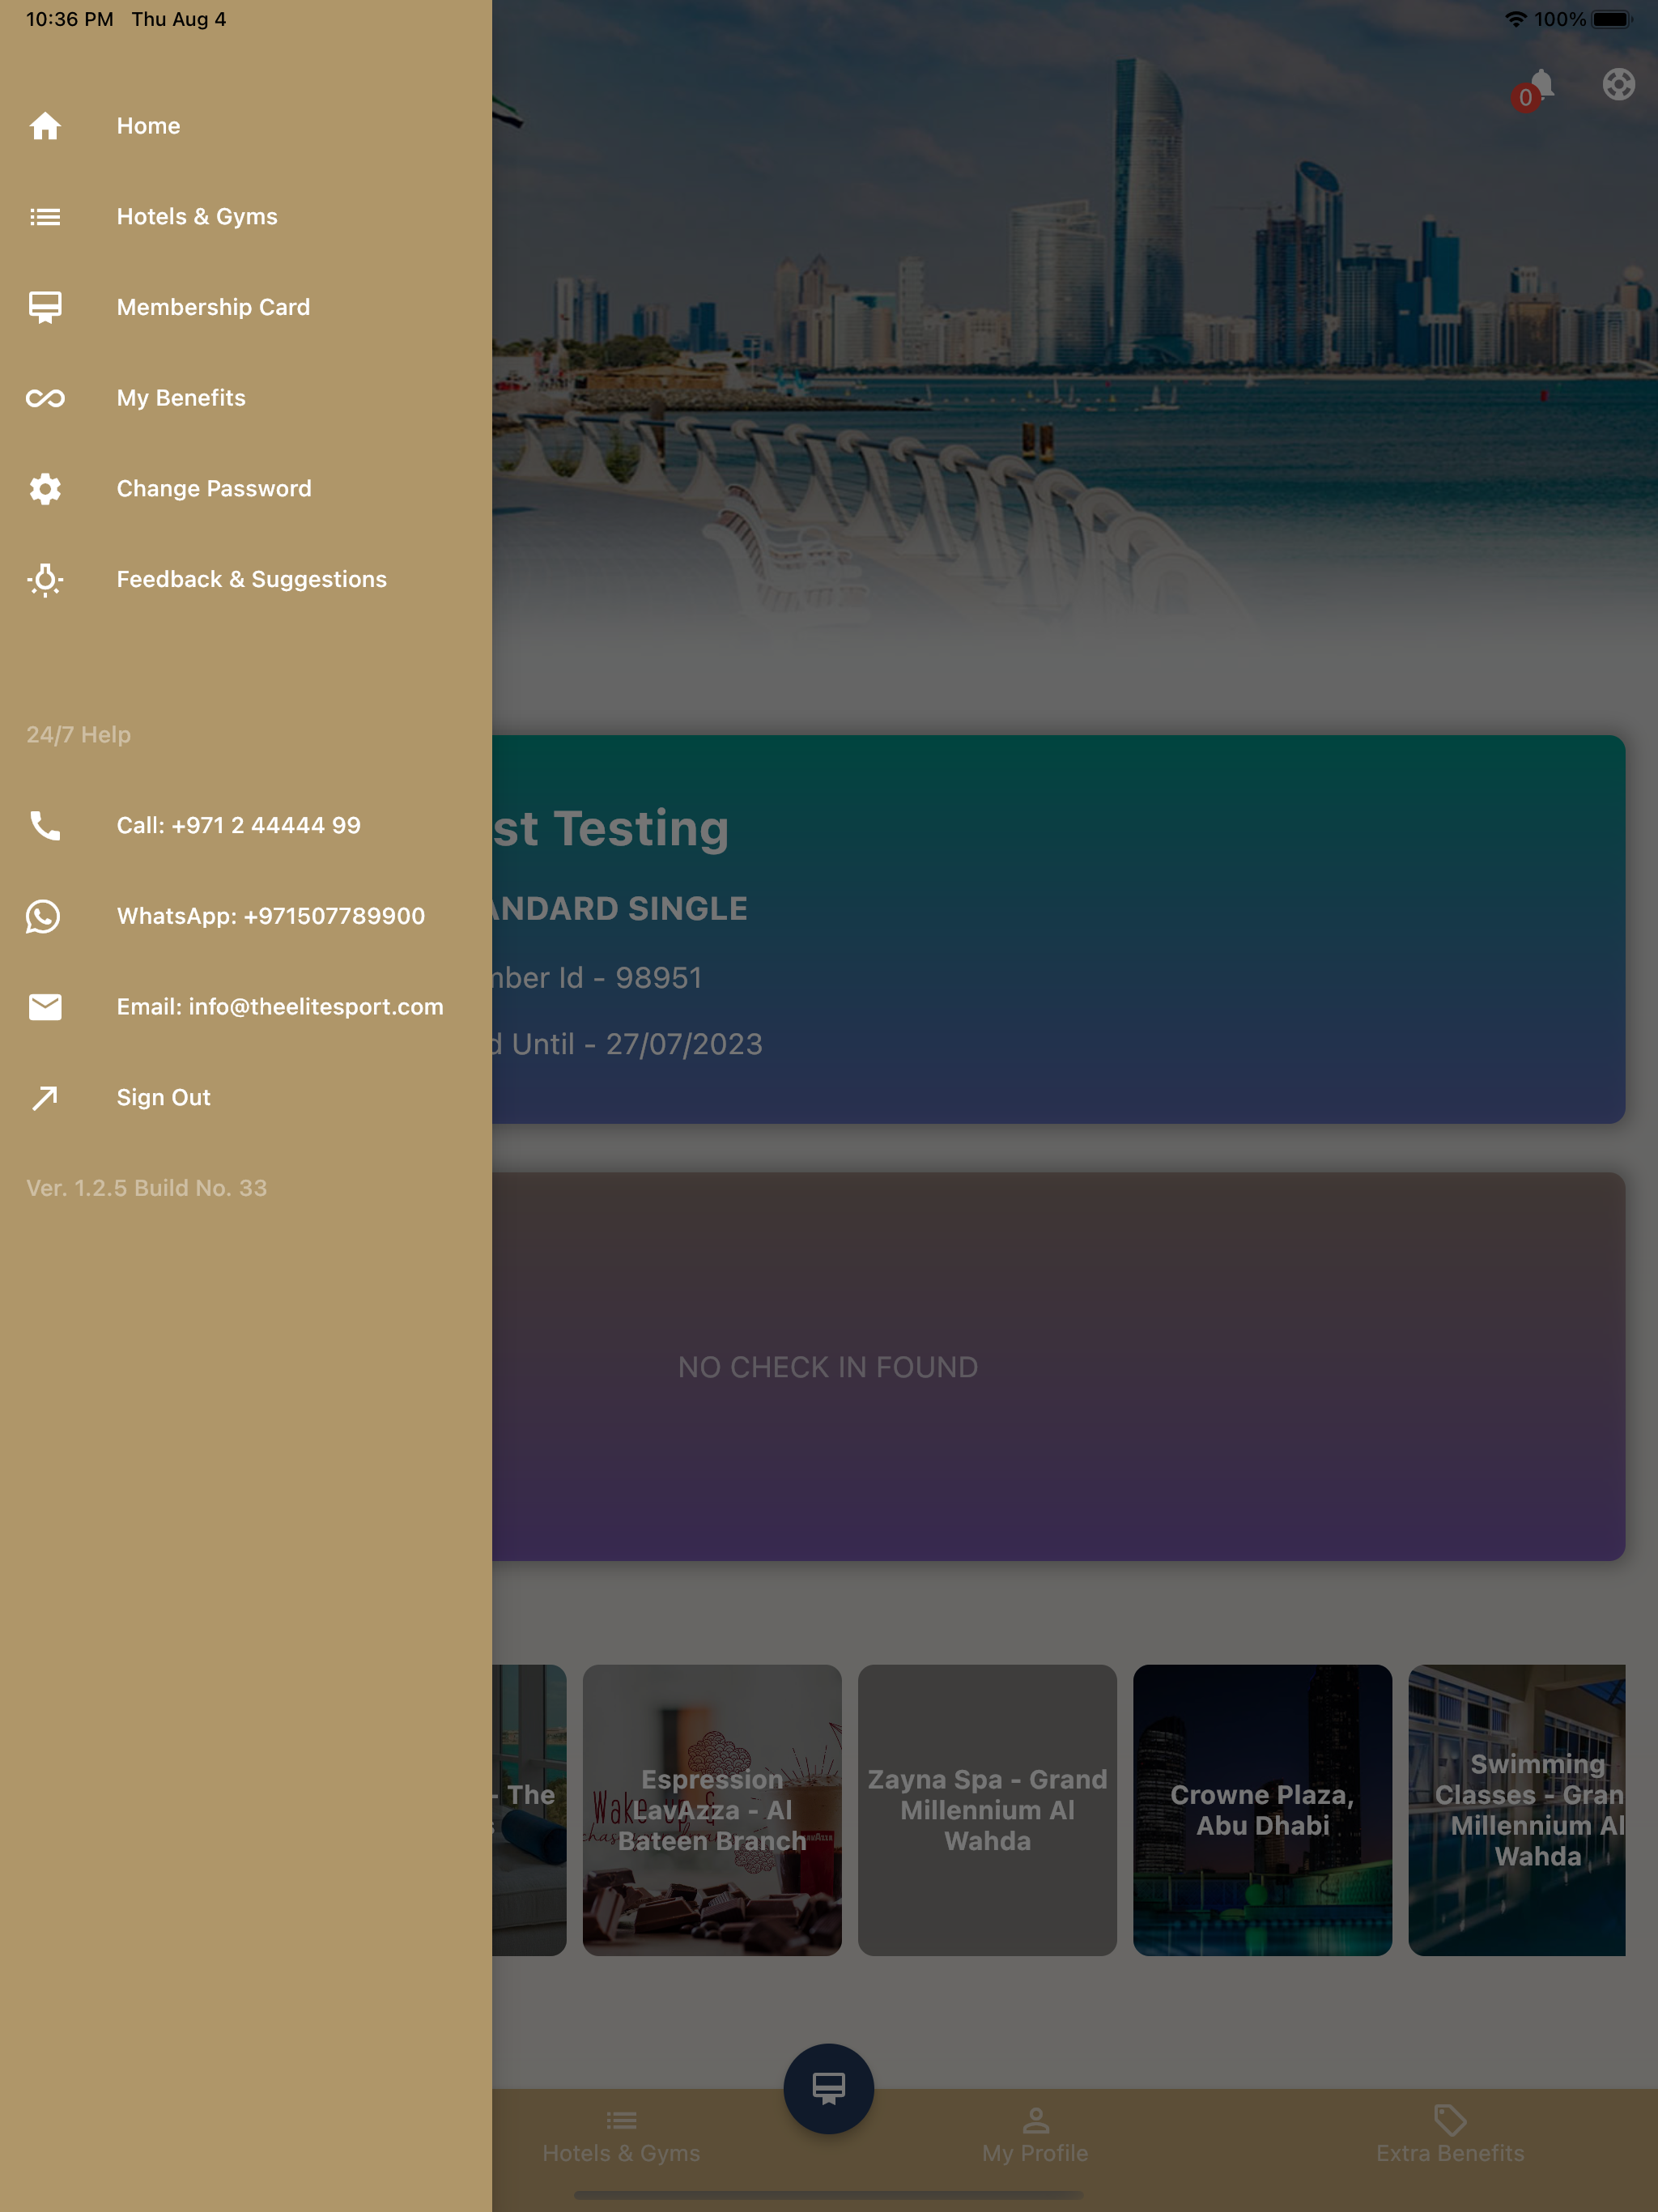Click Ver. 1.2.5 Build No. 33 text
Image resolution: width=1658 pixels, height=2212 pixels.
click(146, 1188)
